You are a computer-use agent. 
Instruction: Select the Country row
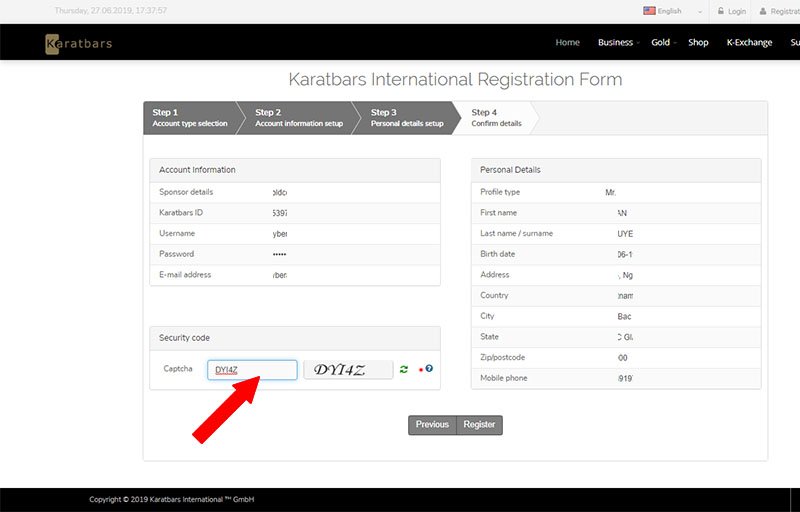pos(616,296)
